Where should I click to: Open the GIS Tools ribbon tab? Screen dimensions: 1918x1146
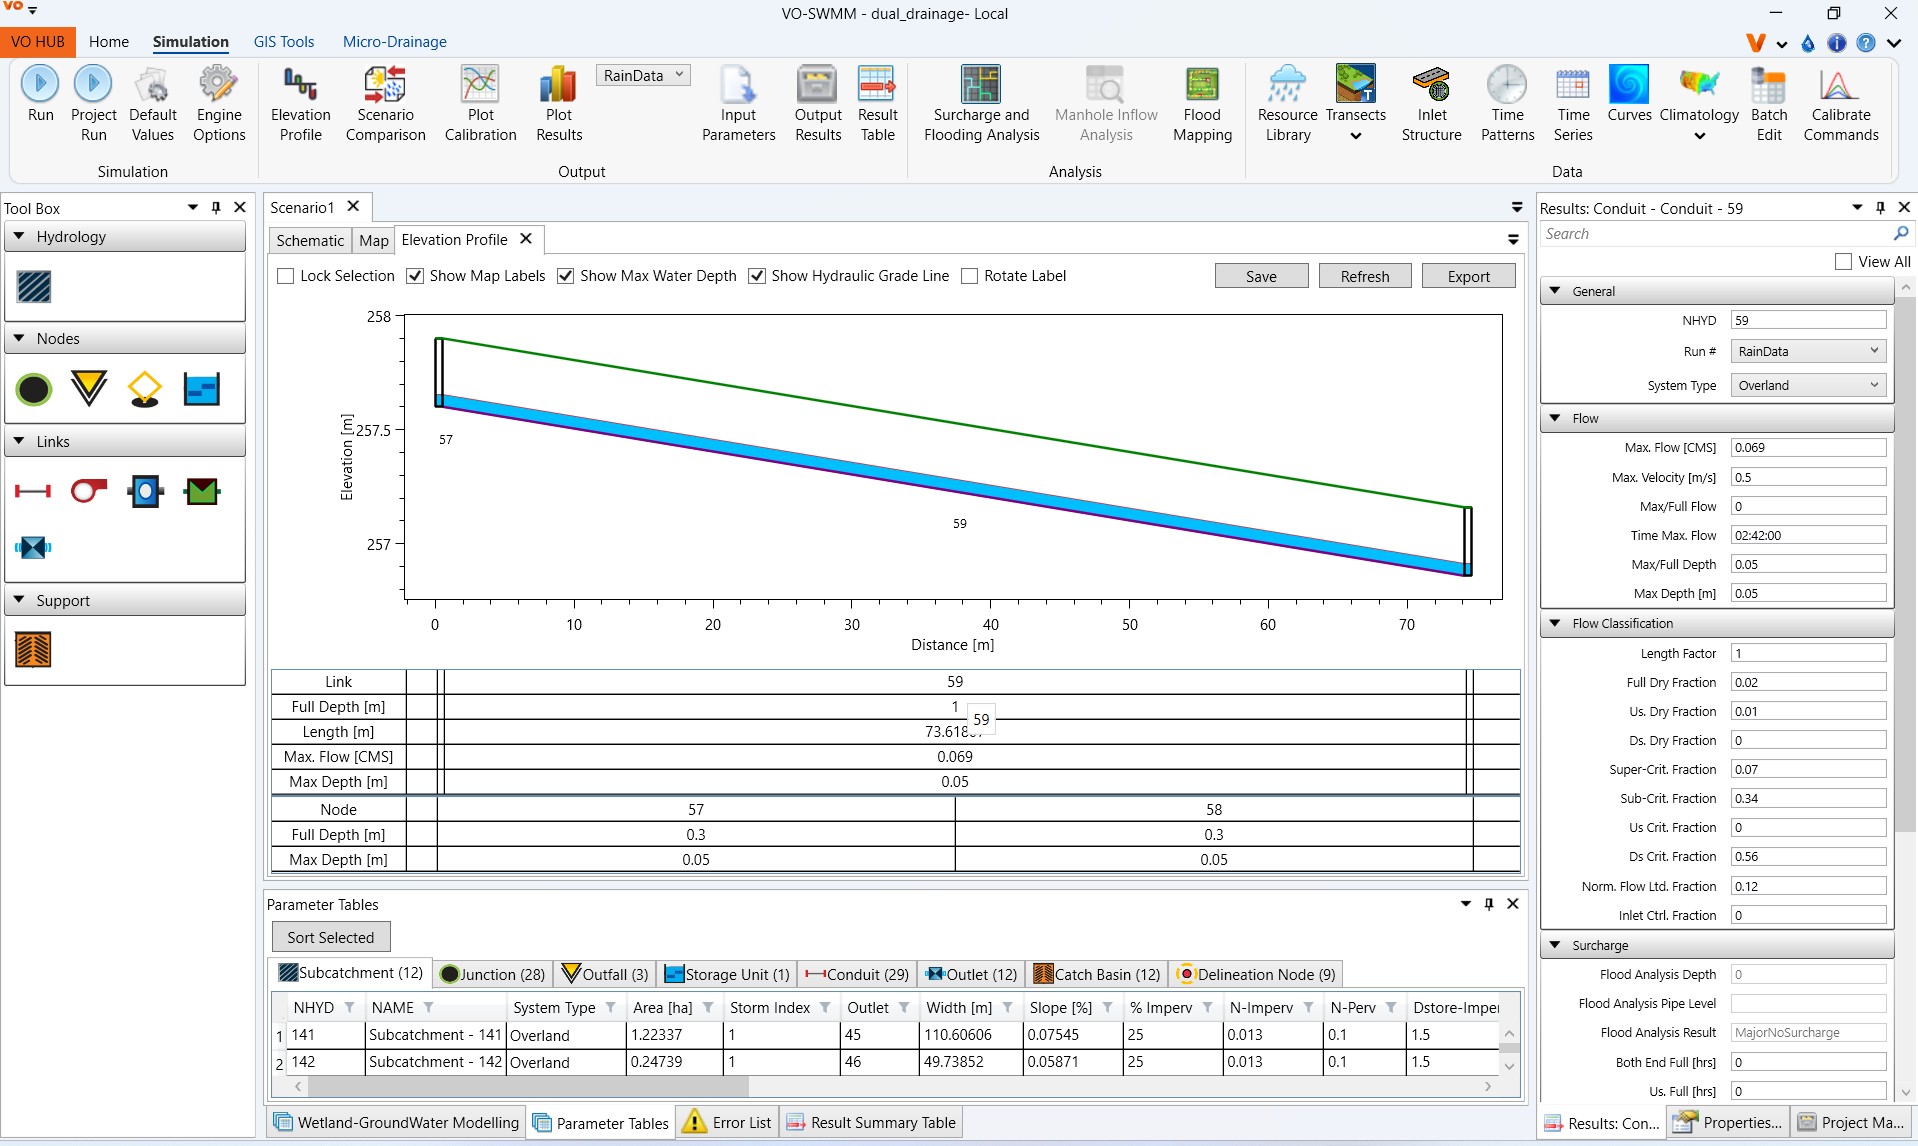pyautogui.click(x=284, y=42)
